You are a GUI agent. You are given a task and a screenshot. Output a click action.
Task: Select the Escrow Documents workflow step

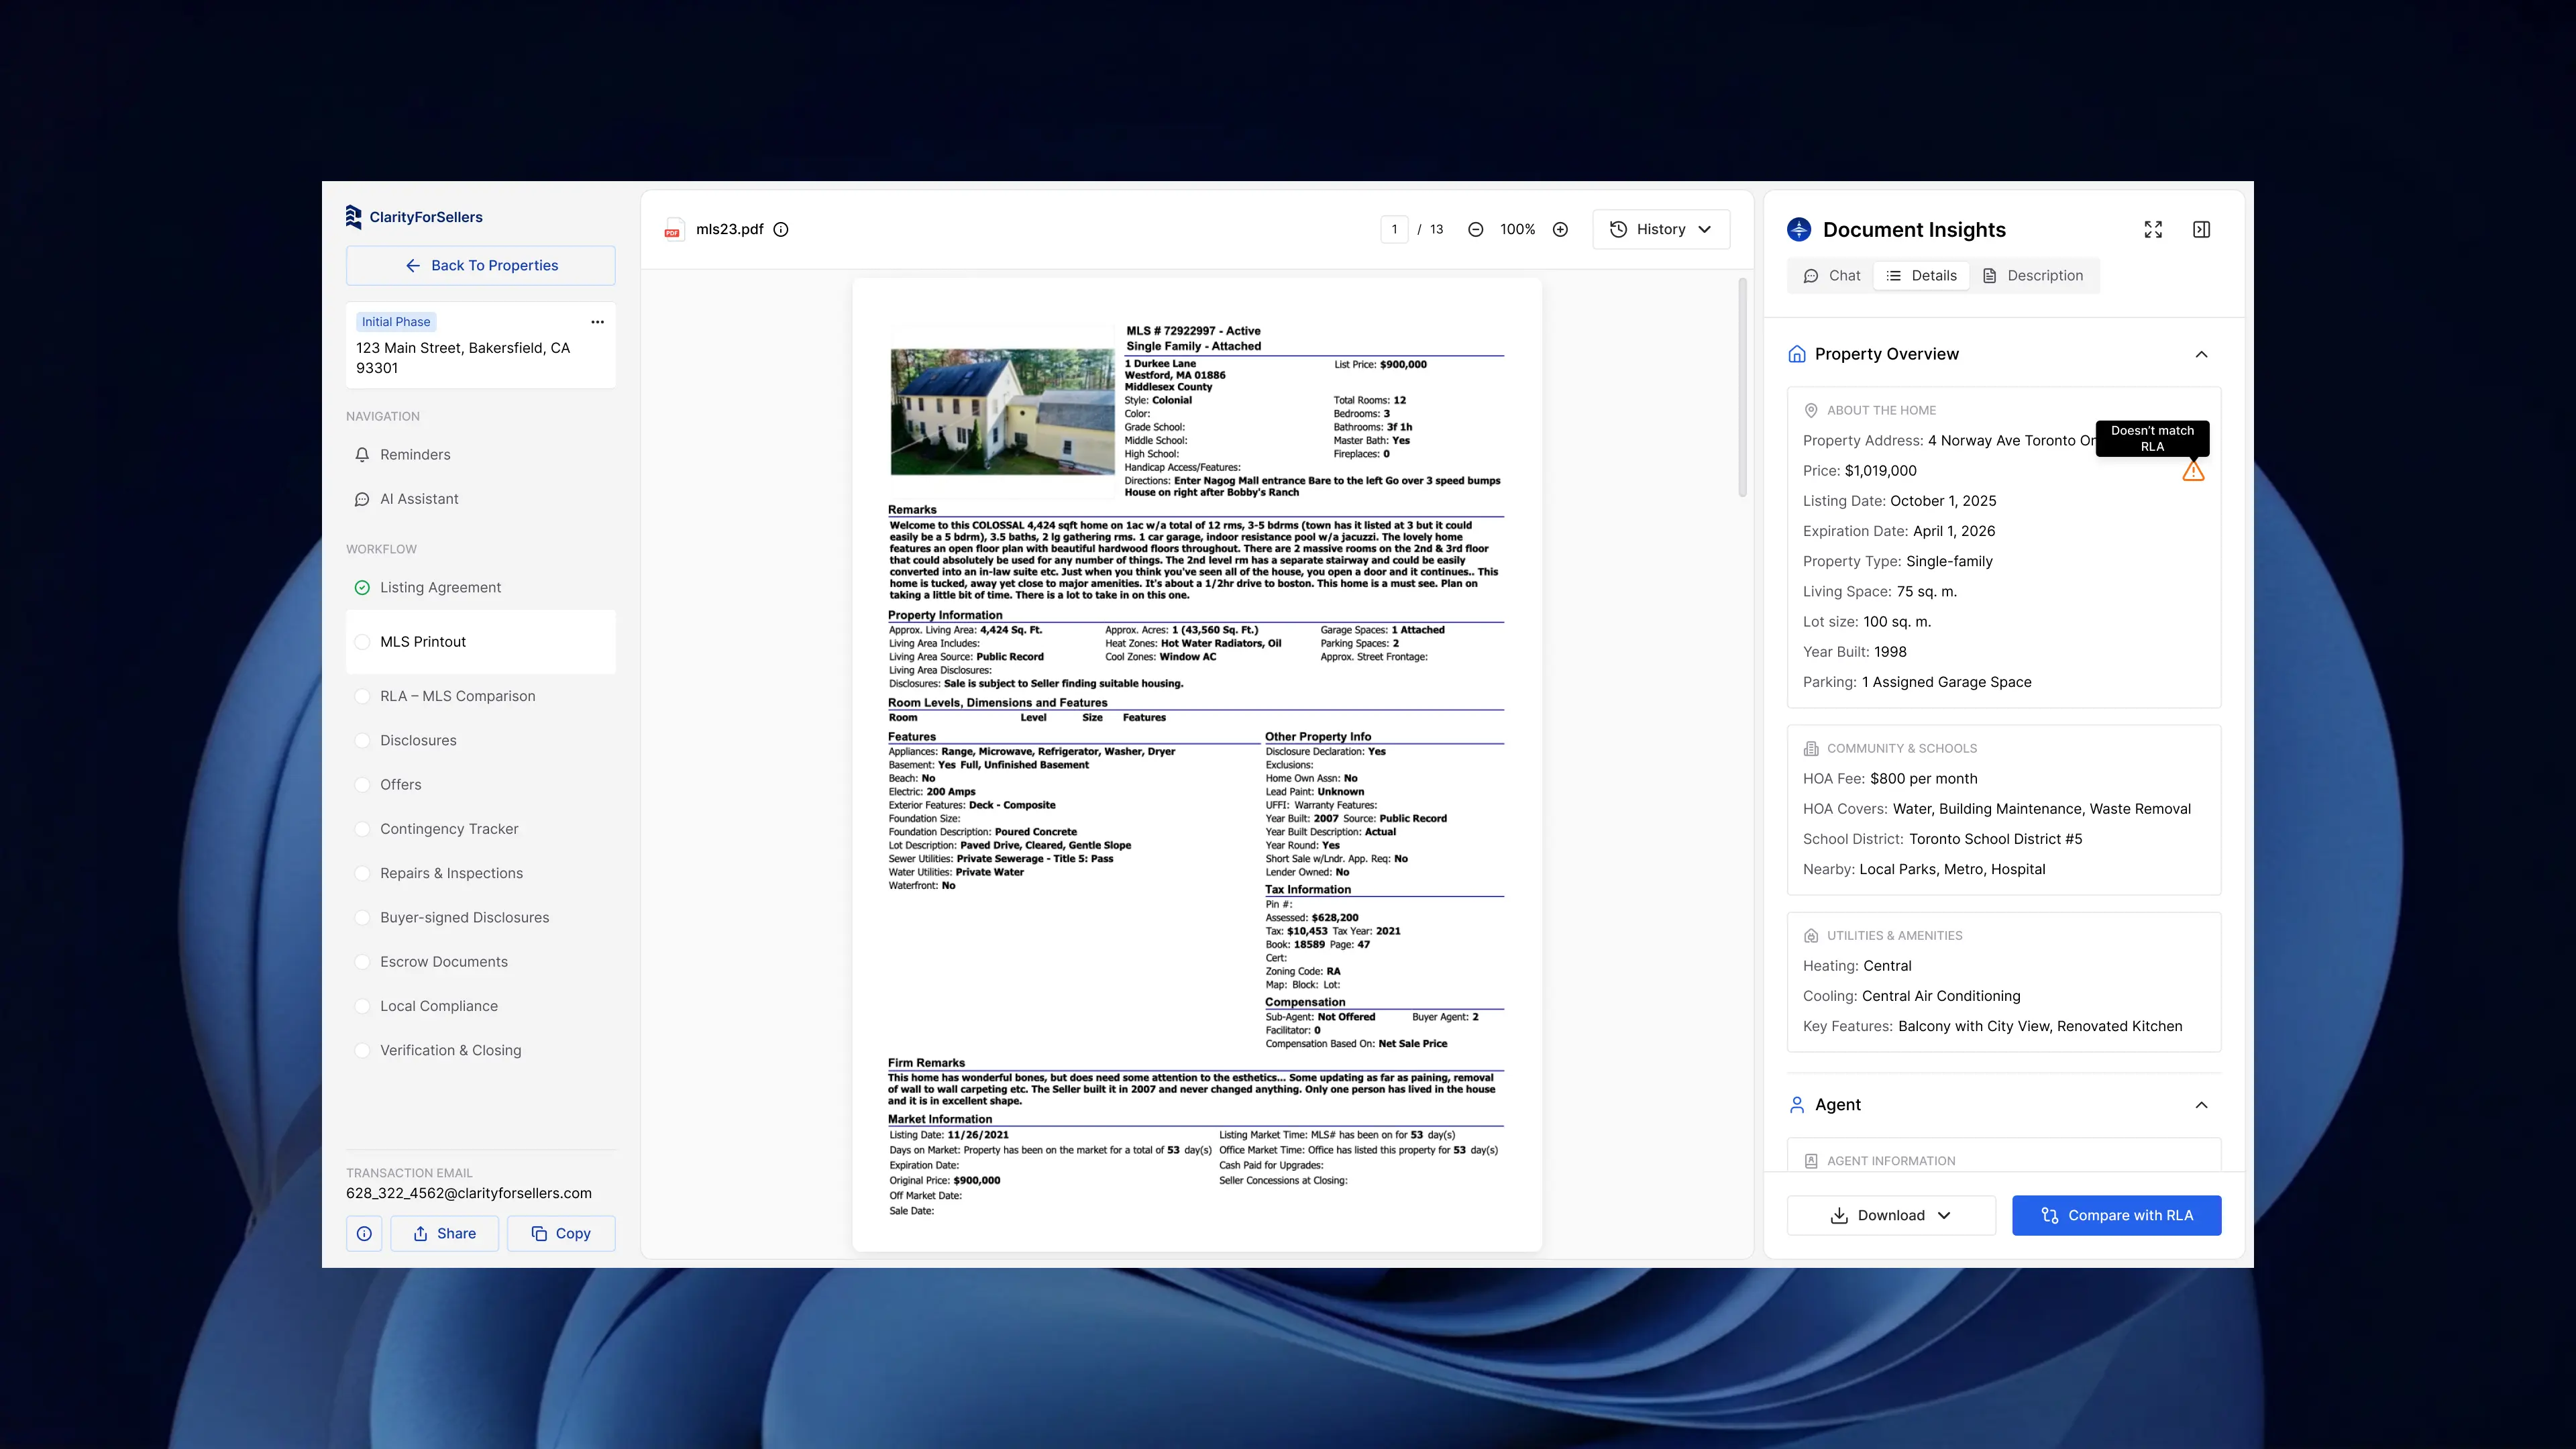tap(443, 962)
